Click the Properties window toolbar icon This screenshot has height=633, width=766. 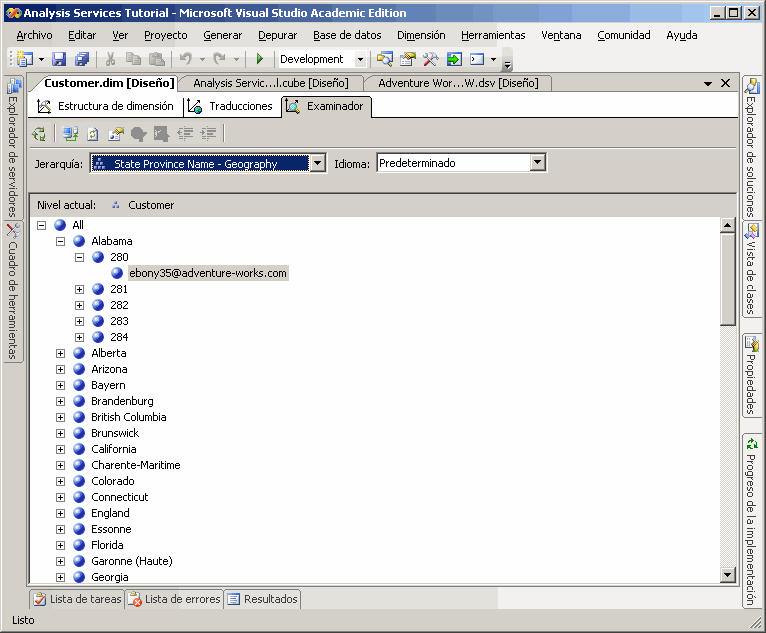407,60
